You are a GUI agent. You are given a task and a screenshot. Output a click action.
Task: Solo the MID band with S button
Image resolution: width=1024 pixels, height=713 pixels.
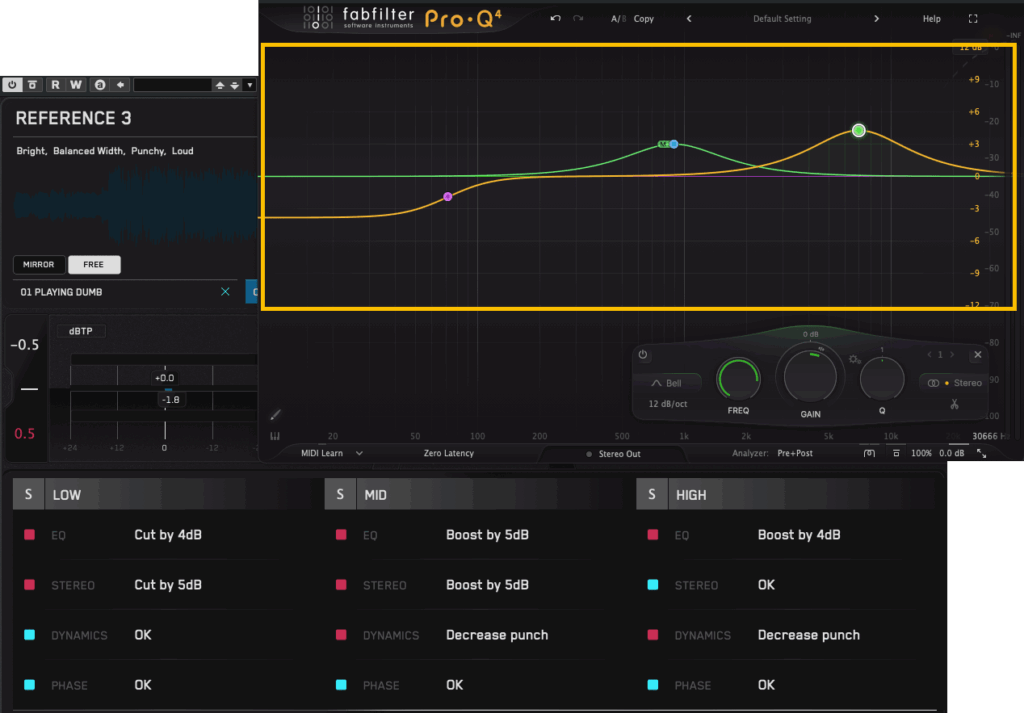point(340,494)
